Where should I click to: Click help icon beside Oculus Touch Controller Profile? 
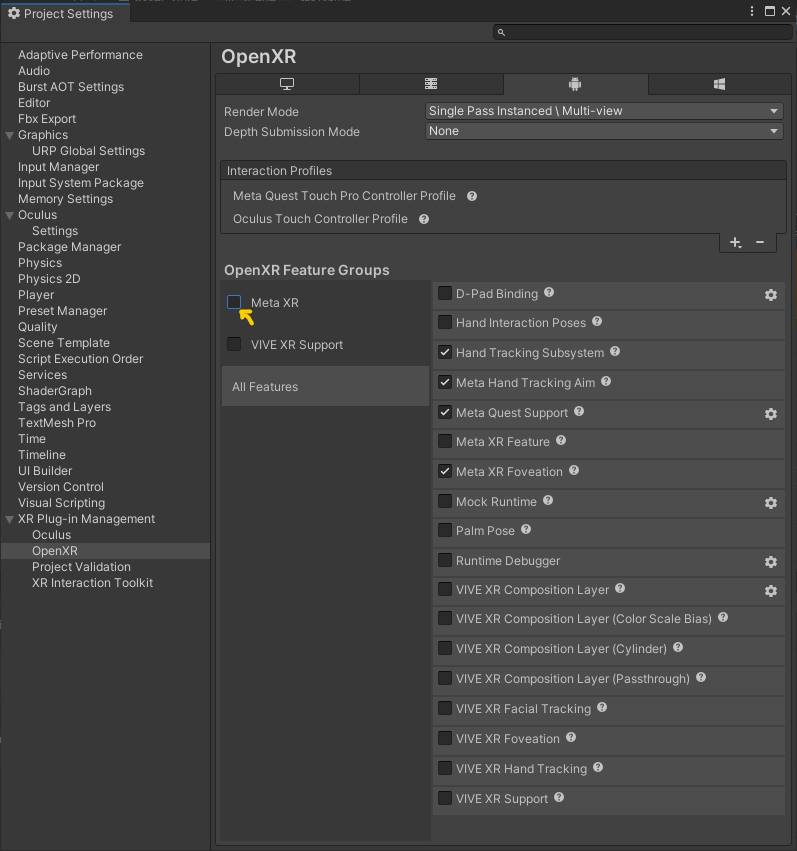423,218
